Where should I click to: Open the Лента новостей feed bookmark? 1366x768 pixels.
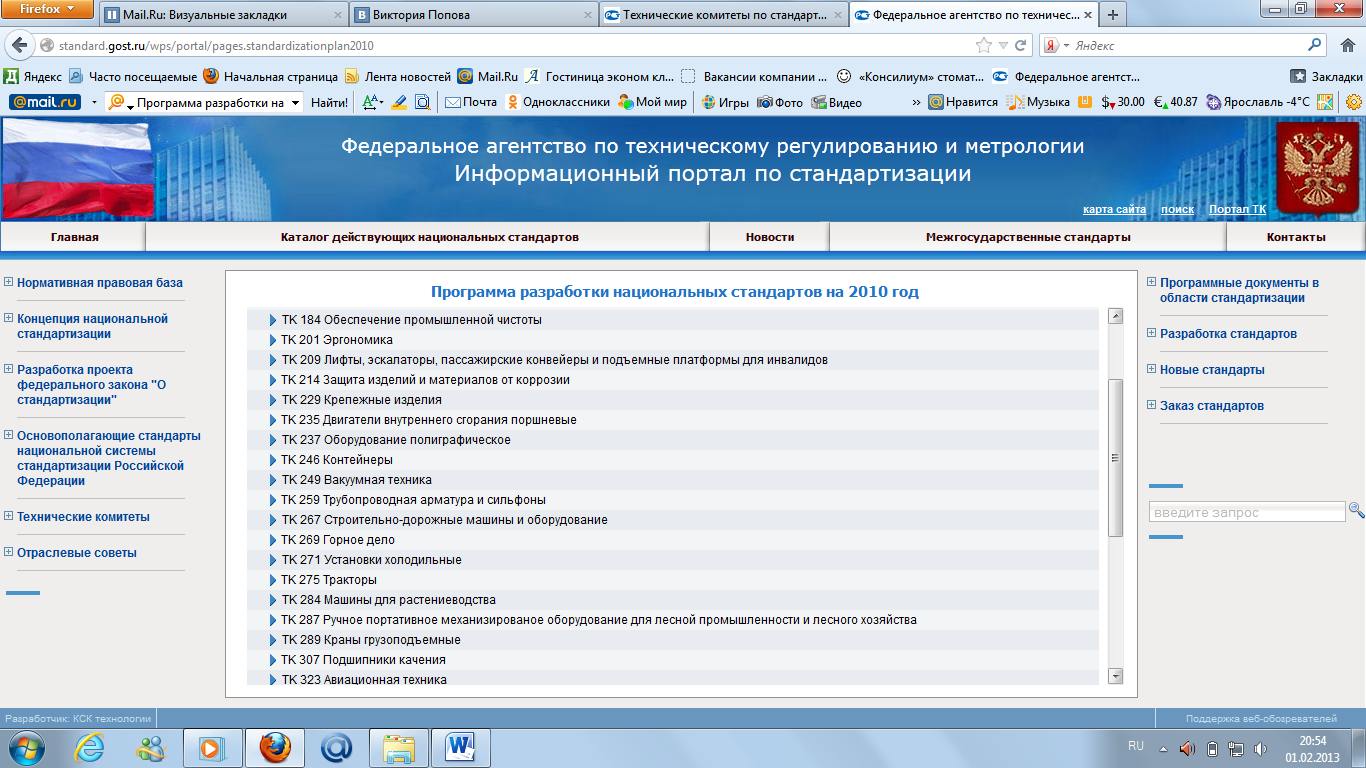[x=398, y=76]
